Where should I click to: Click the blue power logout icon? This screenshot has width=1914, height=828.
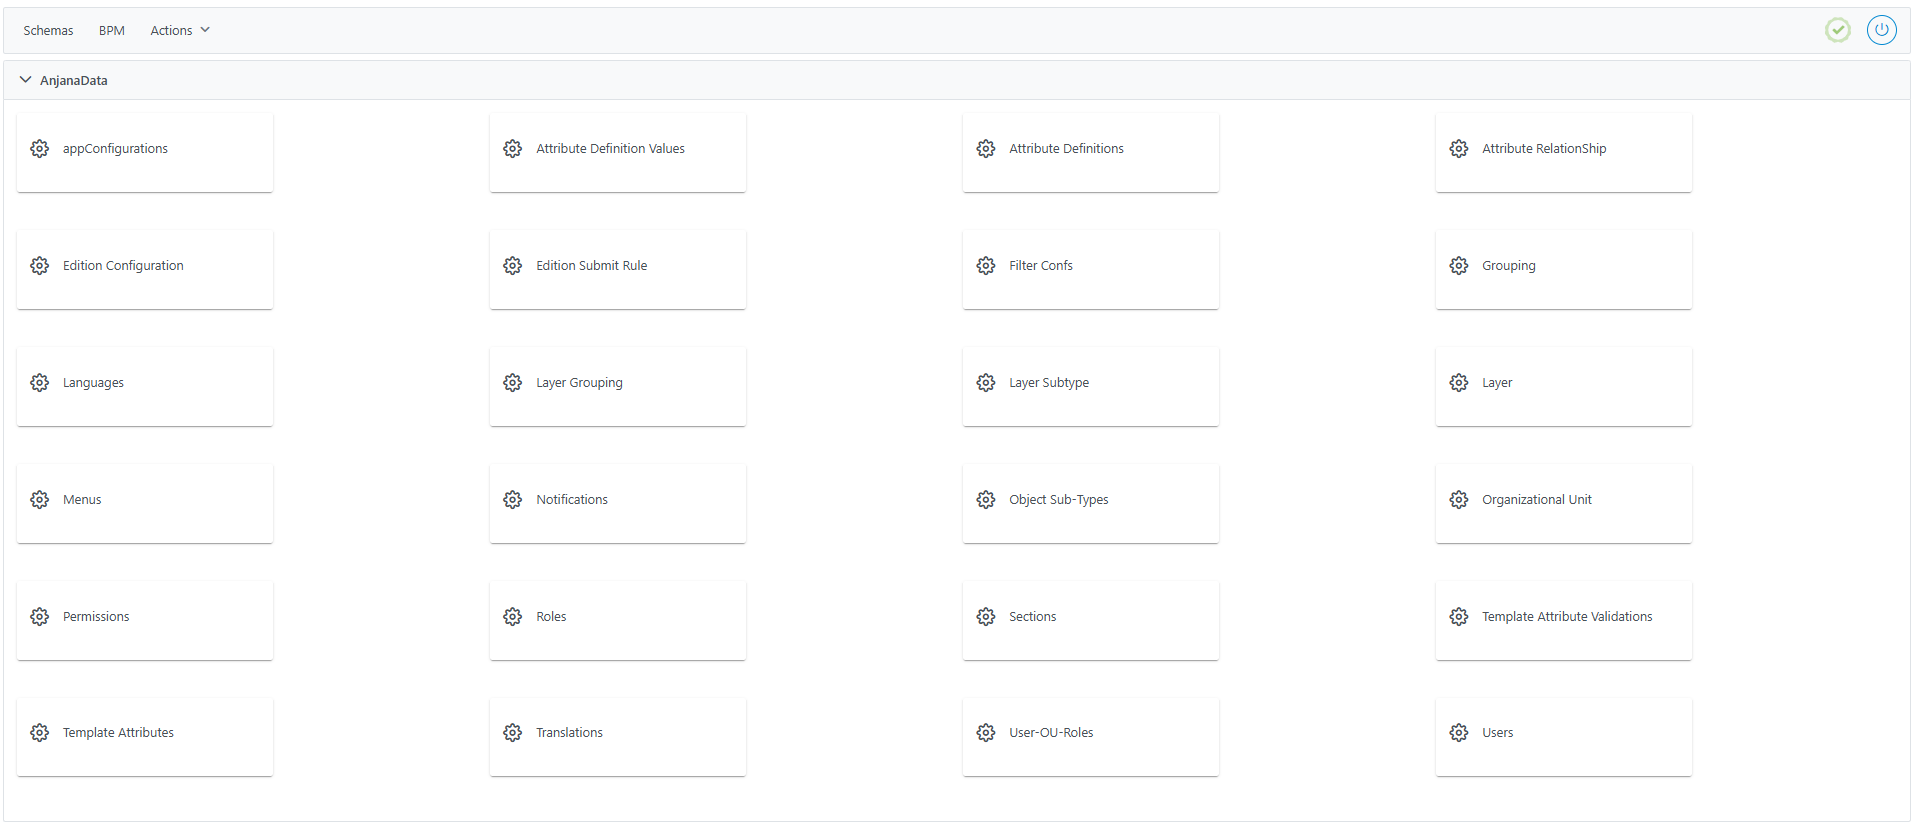click(x=1881, y=30)
